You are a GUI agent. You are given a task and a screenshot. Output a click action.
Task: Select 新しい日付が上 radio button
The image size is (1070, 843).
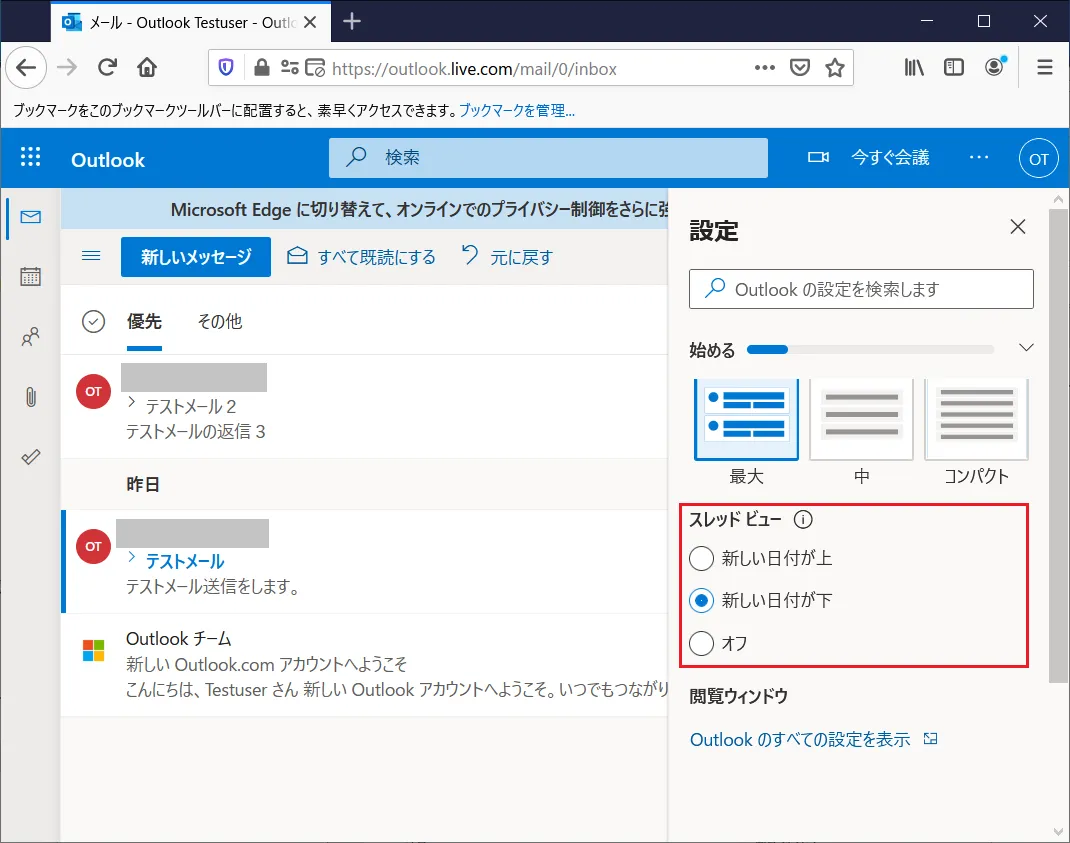pyautogui.click(x=702, y=558)
